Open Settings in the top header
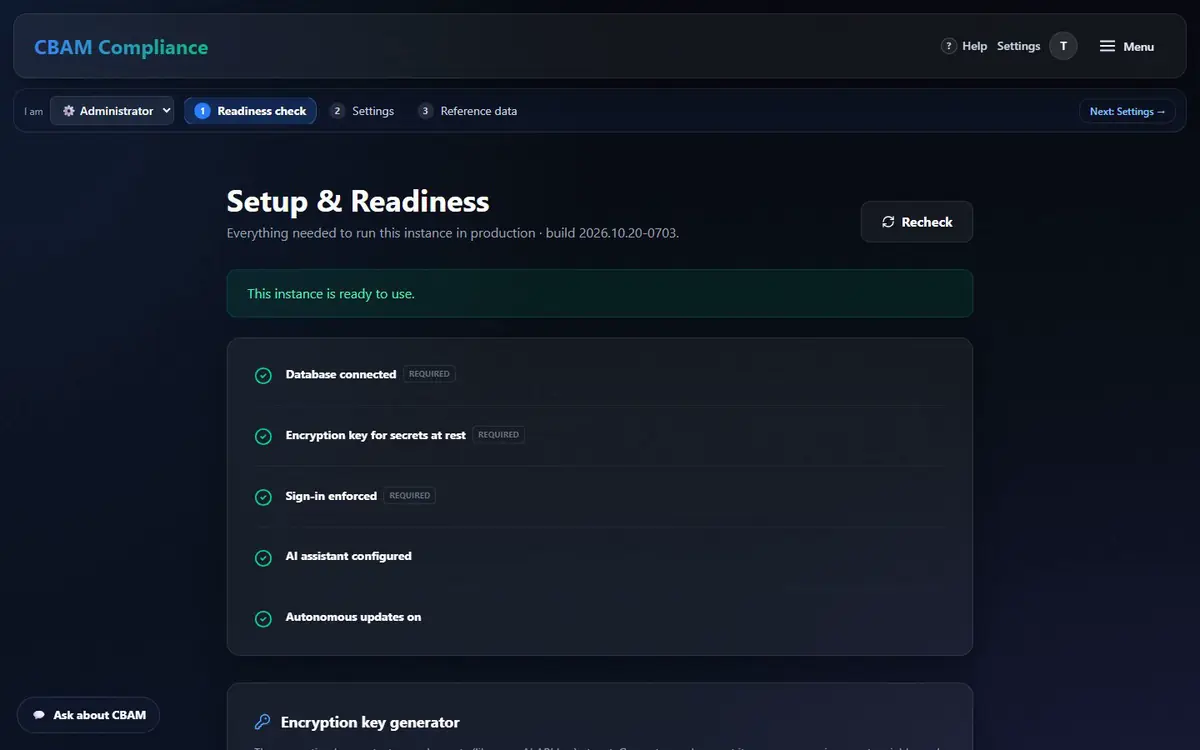Viewport: 1200px width, 750px height. [1018, 46]
